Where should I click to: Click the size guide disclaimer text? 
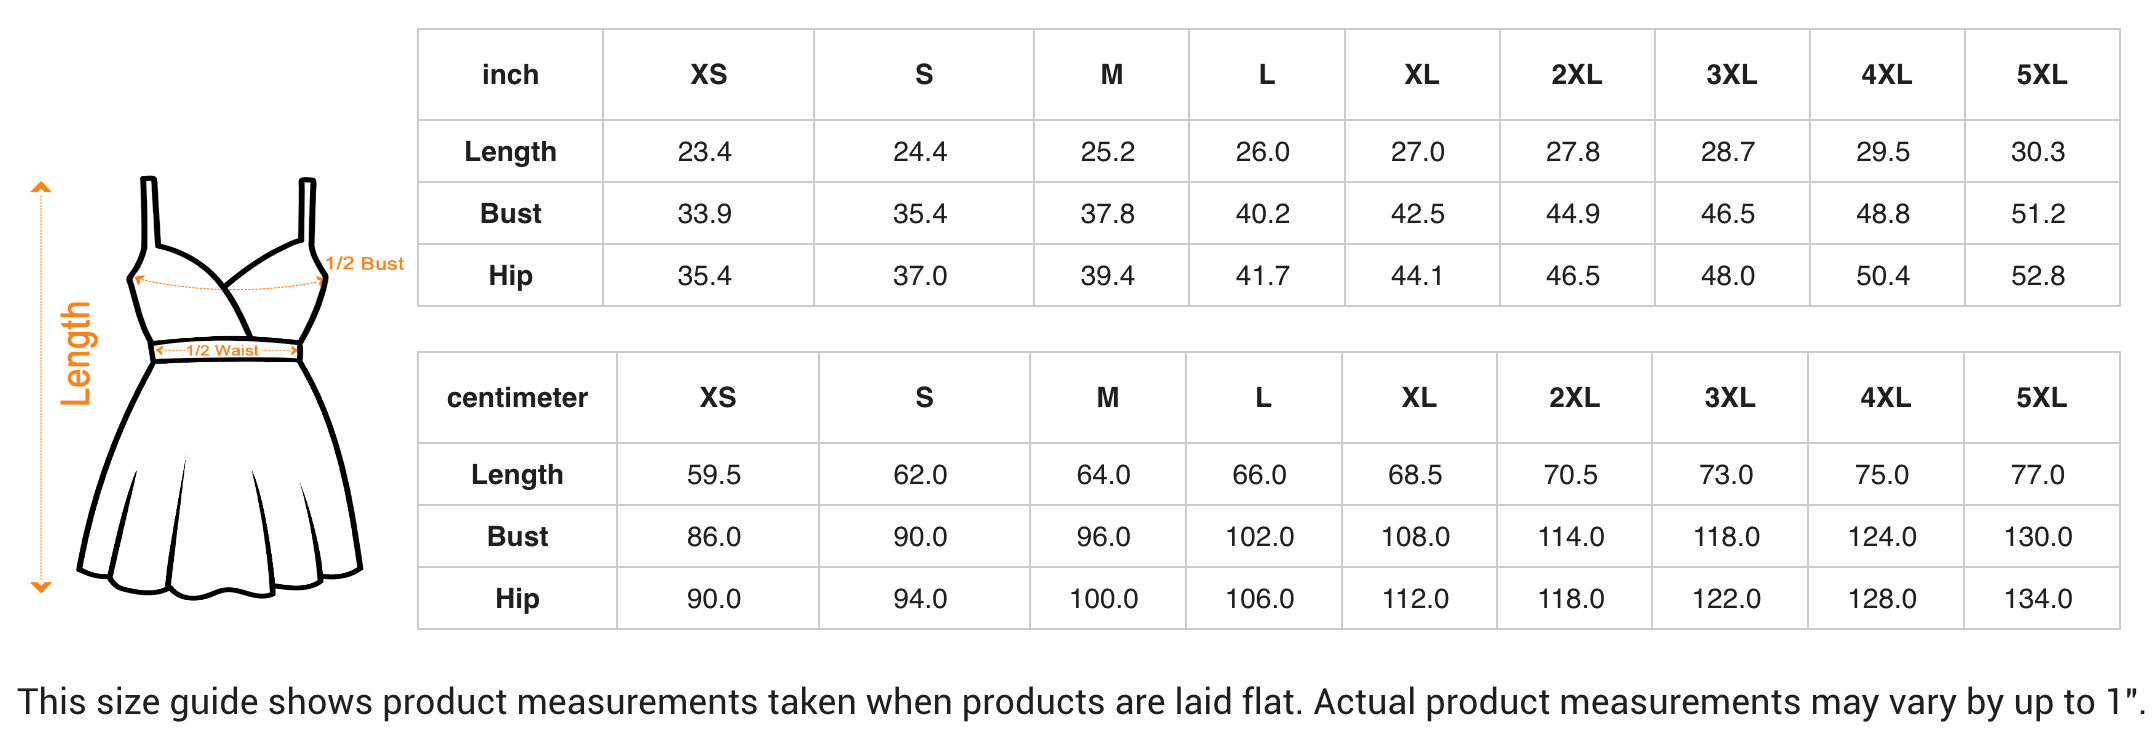(x=1081, y=702)
